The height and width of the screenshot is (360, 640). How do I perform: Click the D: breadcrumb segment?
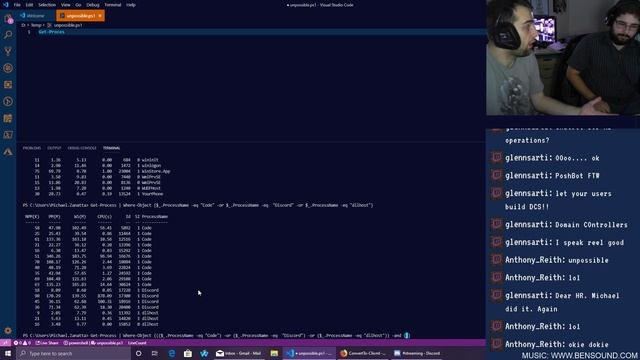pyautogui.click(x=24, y=25)
